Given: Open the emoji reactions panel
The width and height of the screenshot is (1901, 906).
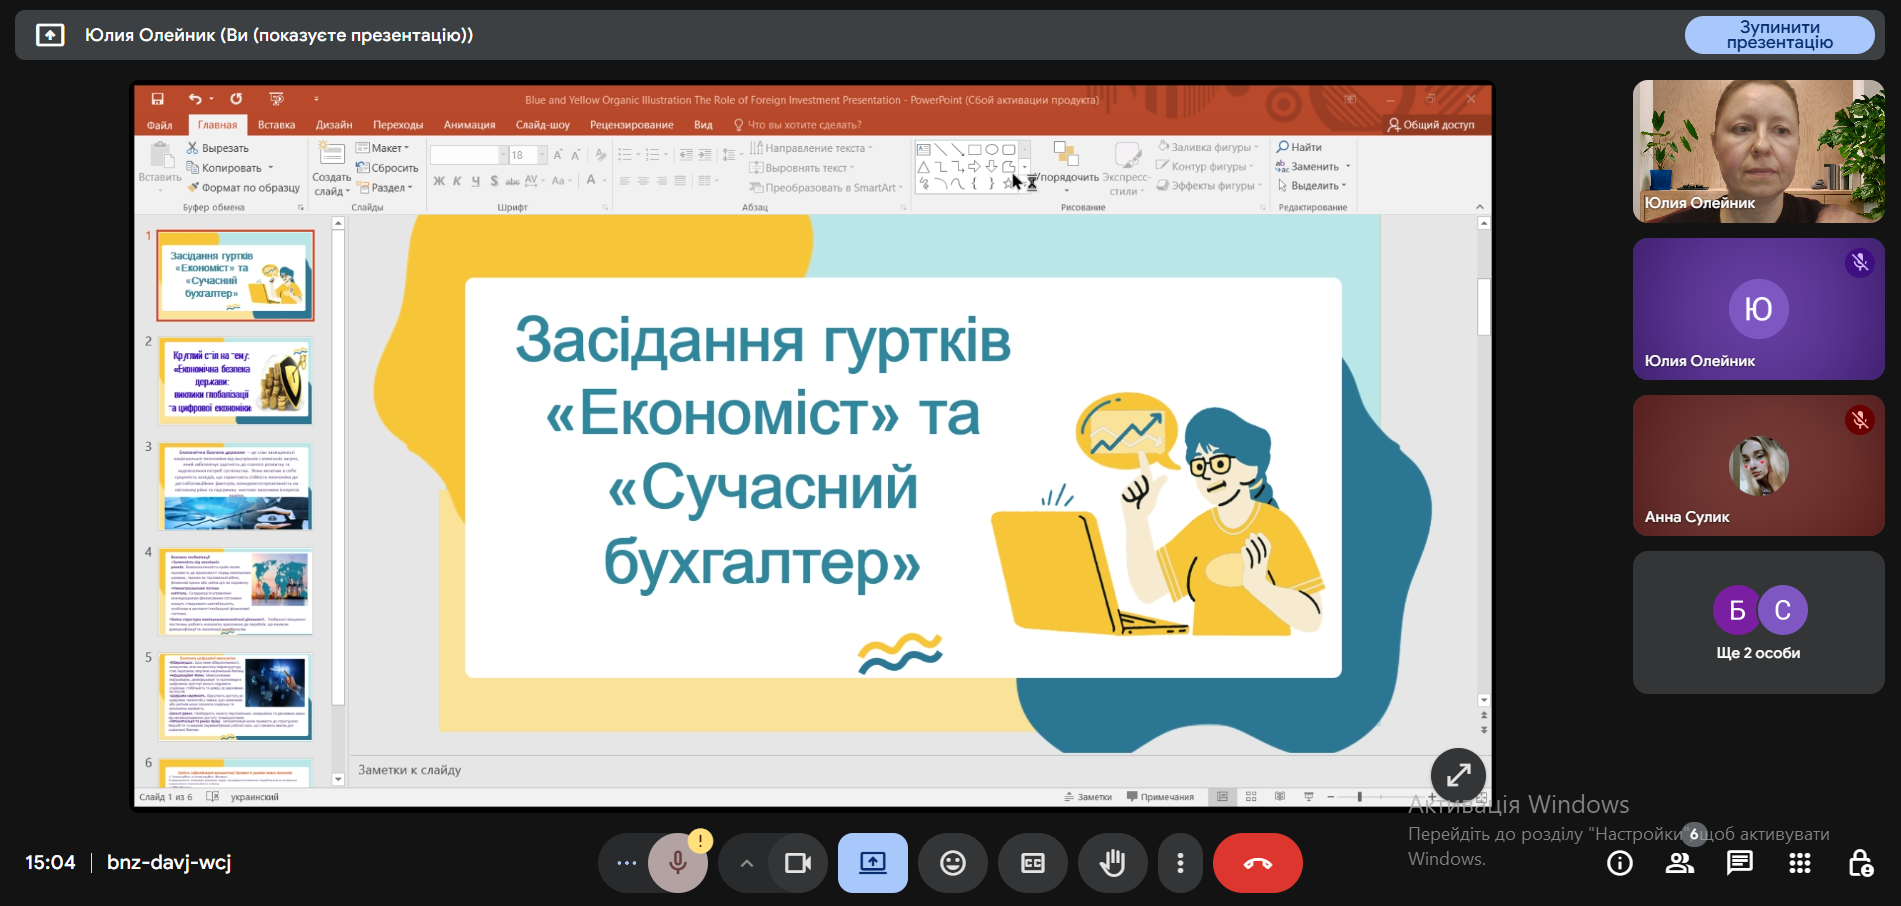Looking at the screenshot, I should pos(952,863).
